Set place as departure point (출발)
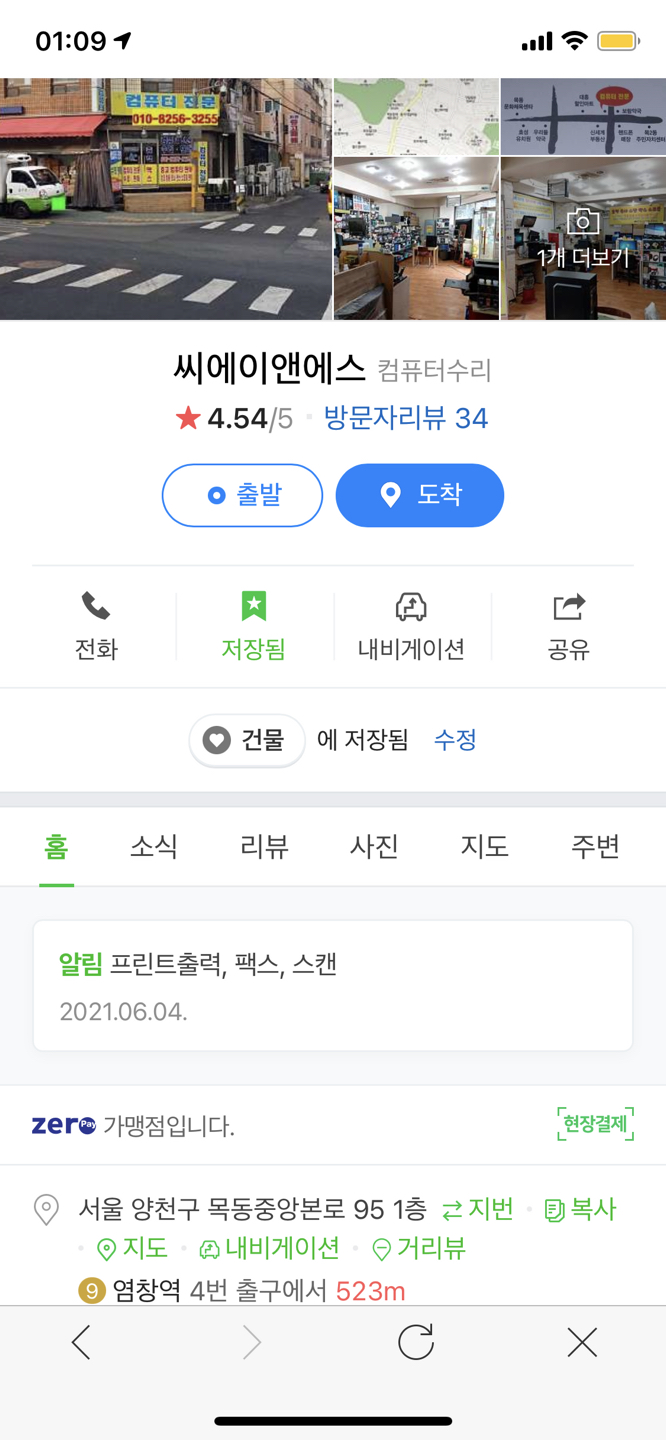Viewport: 666px width, 1440px height. click(x=242, y=495)
